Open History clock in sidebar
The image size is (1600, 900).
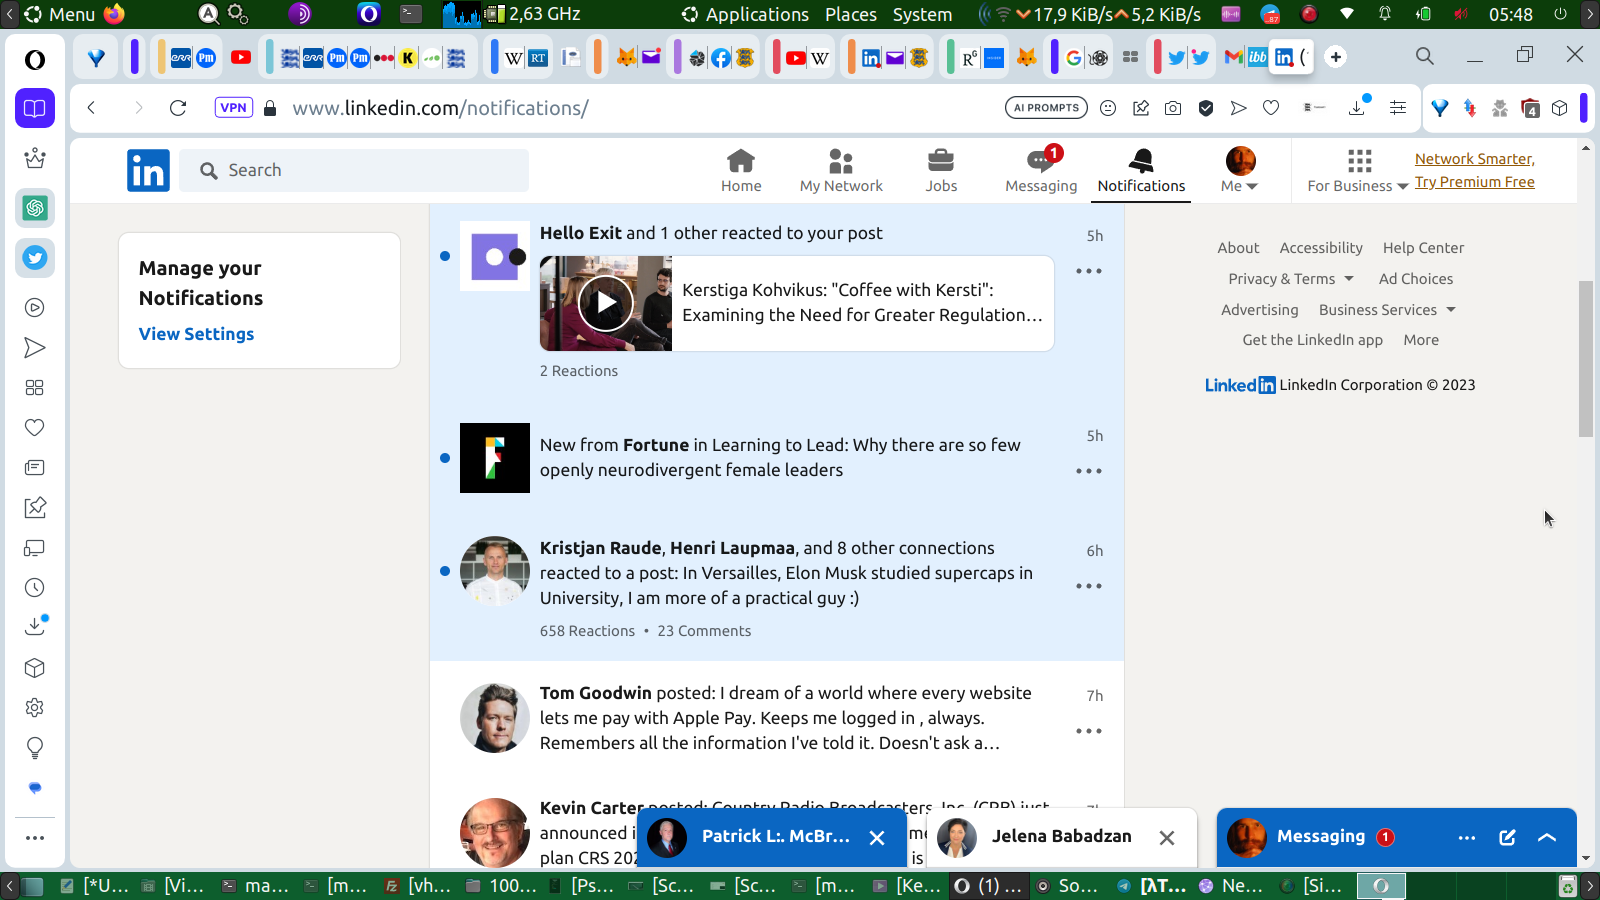click(x=35, y=588)
